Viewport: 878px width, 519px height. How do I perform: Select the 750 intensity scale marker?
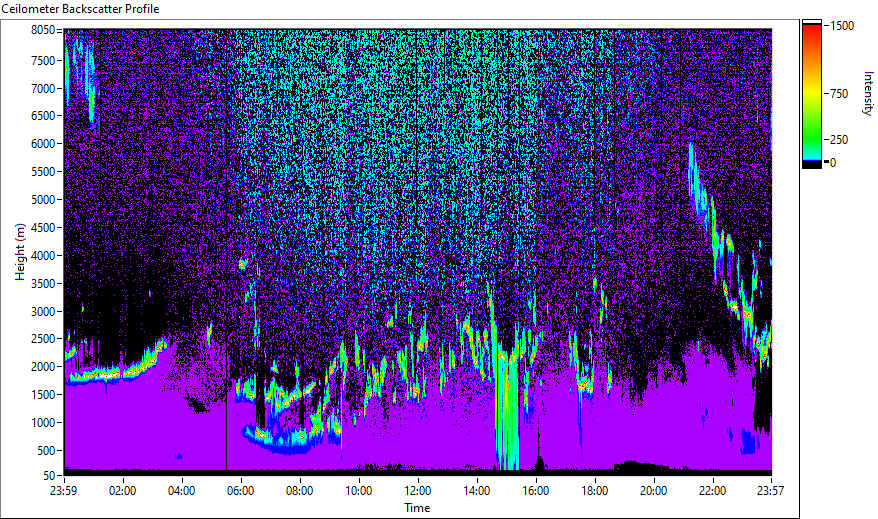click(x=839, y=94)
